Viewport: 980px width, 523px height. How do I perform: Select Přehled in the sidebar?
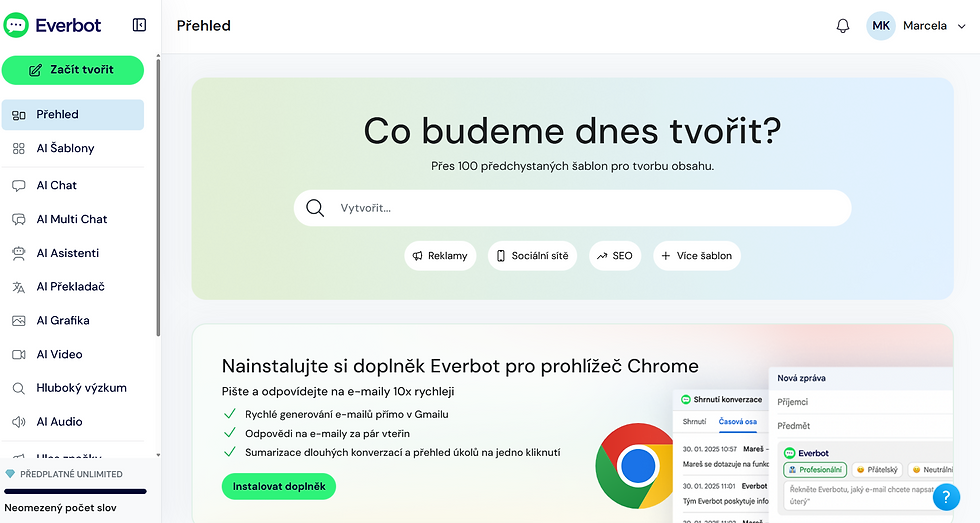[x=72, y=114]
